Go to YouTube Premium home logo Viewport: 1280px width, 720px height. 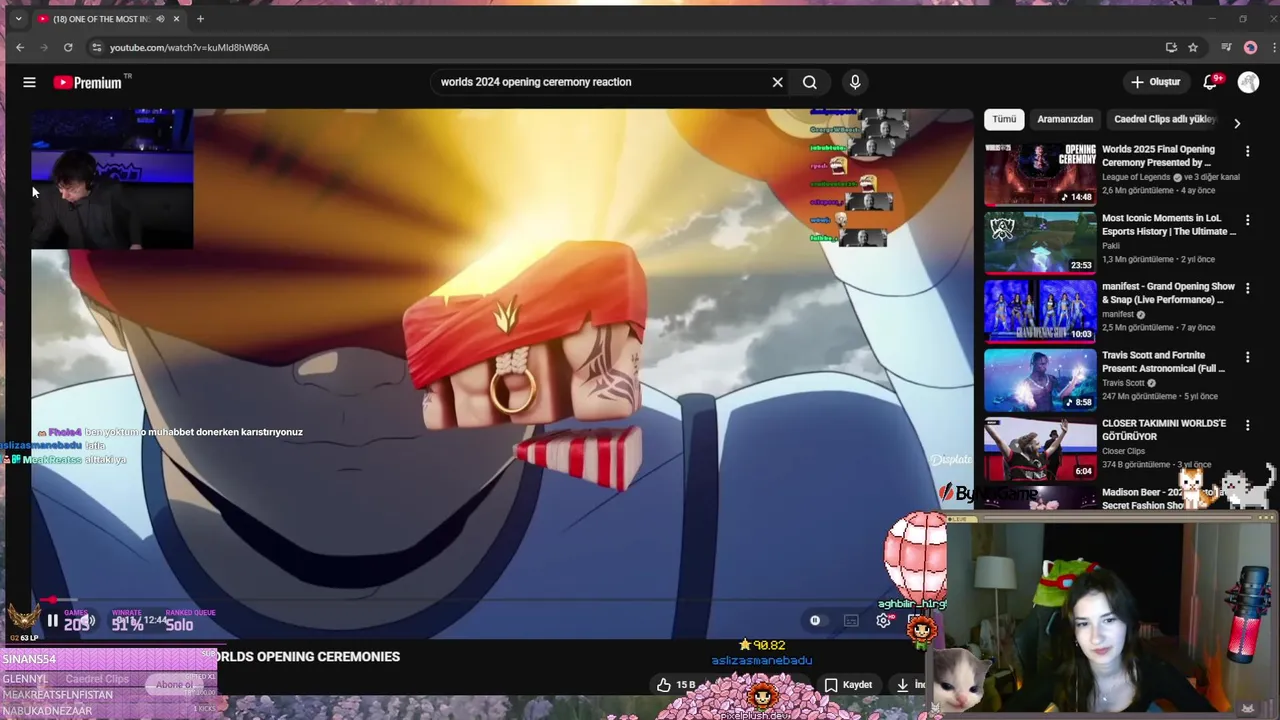tap(88, 82)
